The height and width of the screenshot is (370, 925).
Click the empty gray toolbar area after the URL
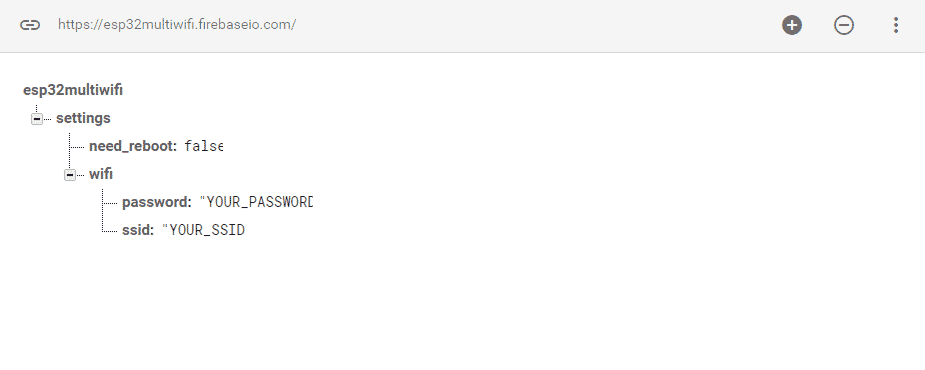(531, 25)
